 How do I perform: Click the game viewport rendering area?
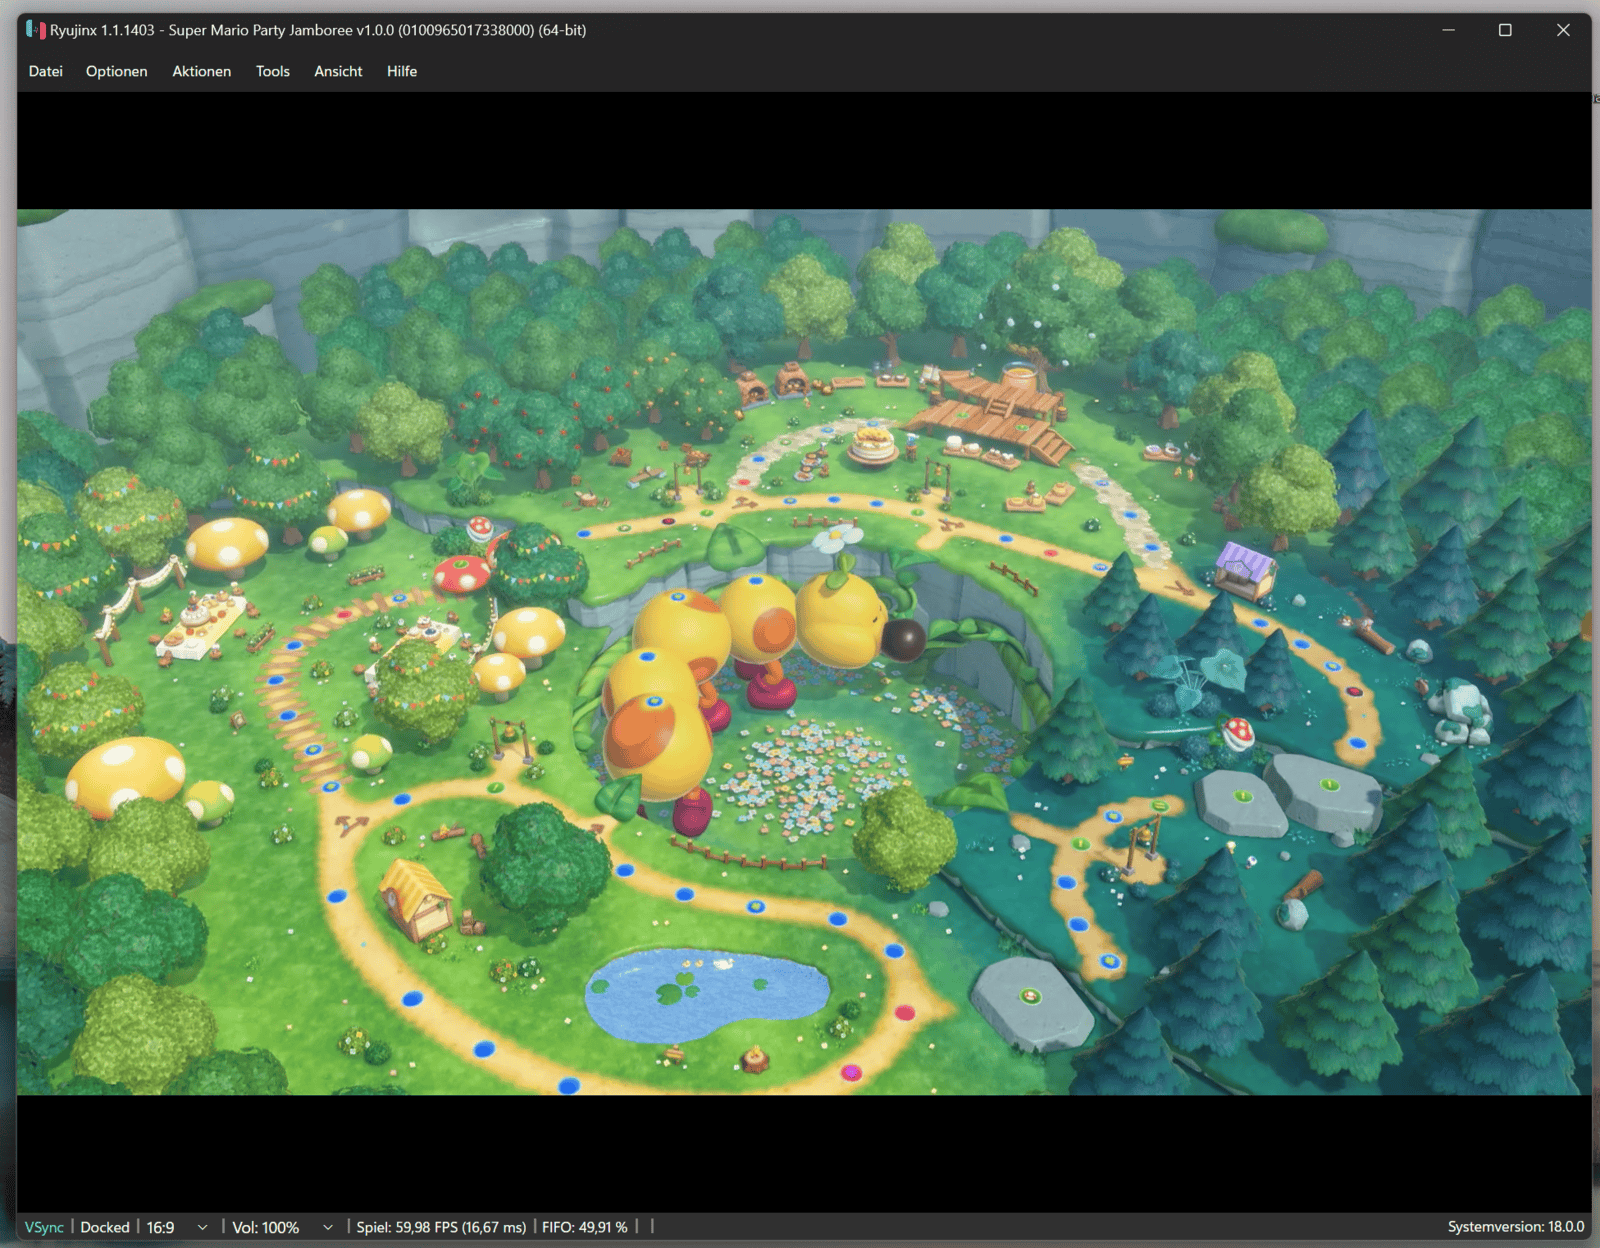804,652
